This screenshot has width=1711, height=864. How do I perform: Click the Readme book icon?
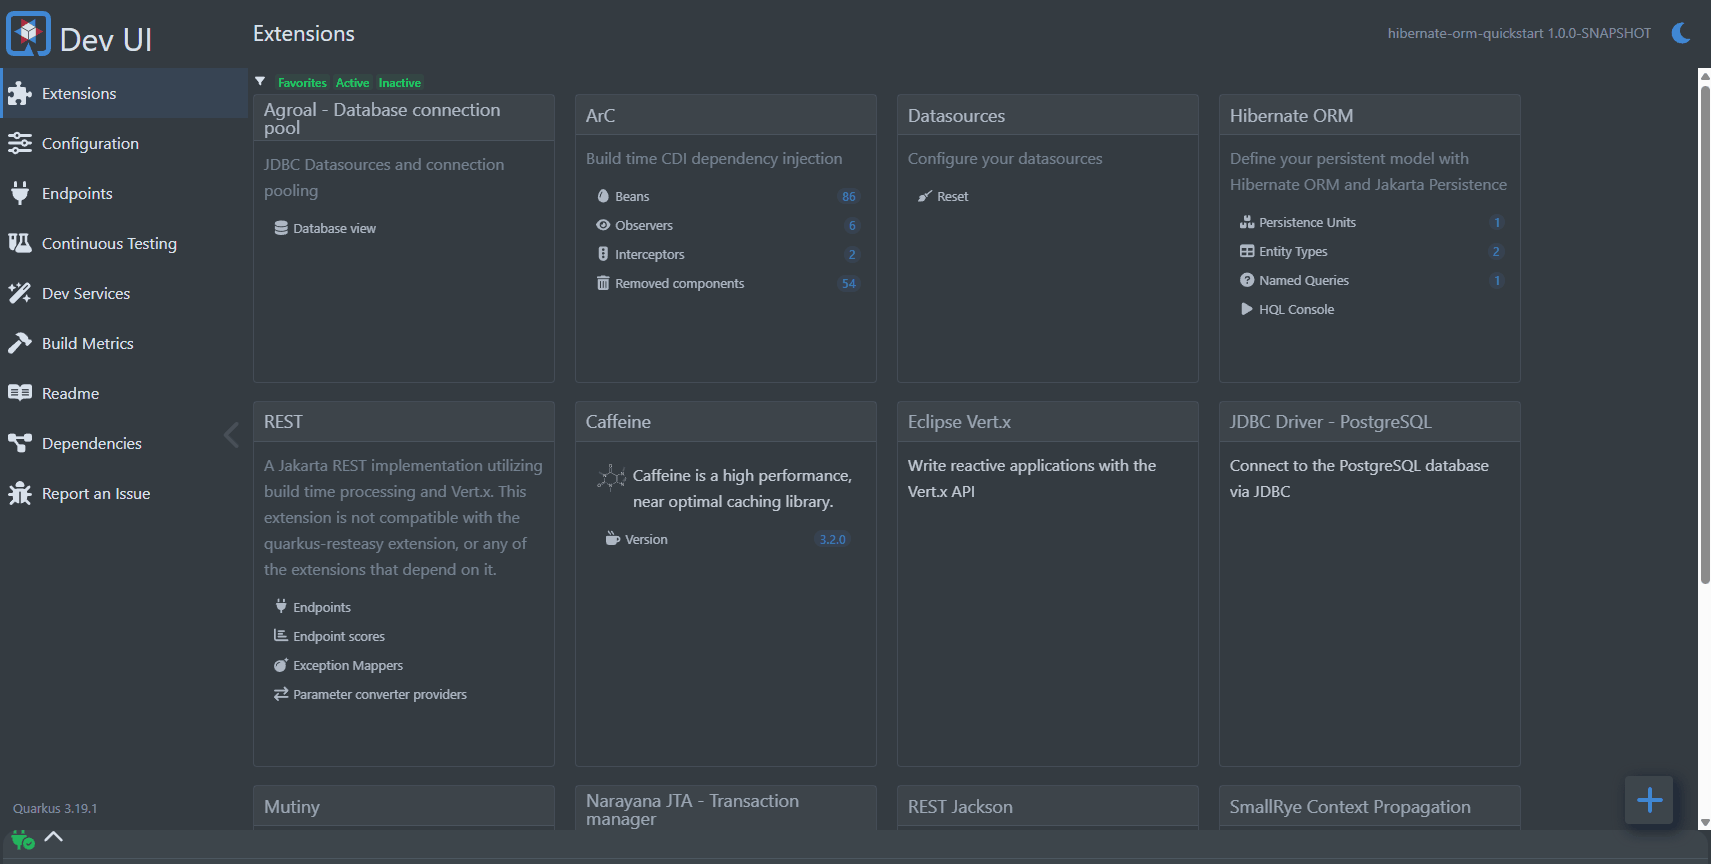(20, 393)
